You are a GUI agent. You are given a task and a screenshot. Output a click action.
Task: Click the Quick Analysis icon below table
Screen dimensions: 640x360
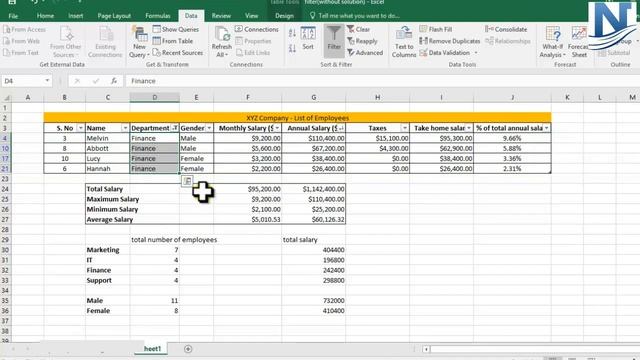point(187,181)
